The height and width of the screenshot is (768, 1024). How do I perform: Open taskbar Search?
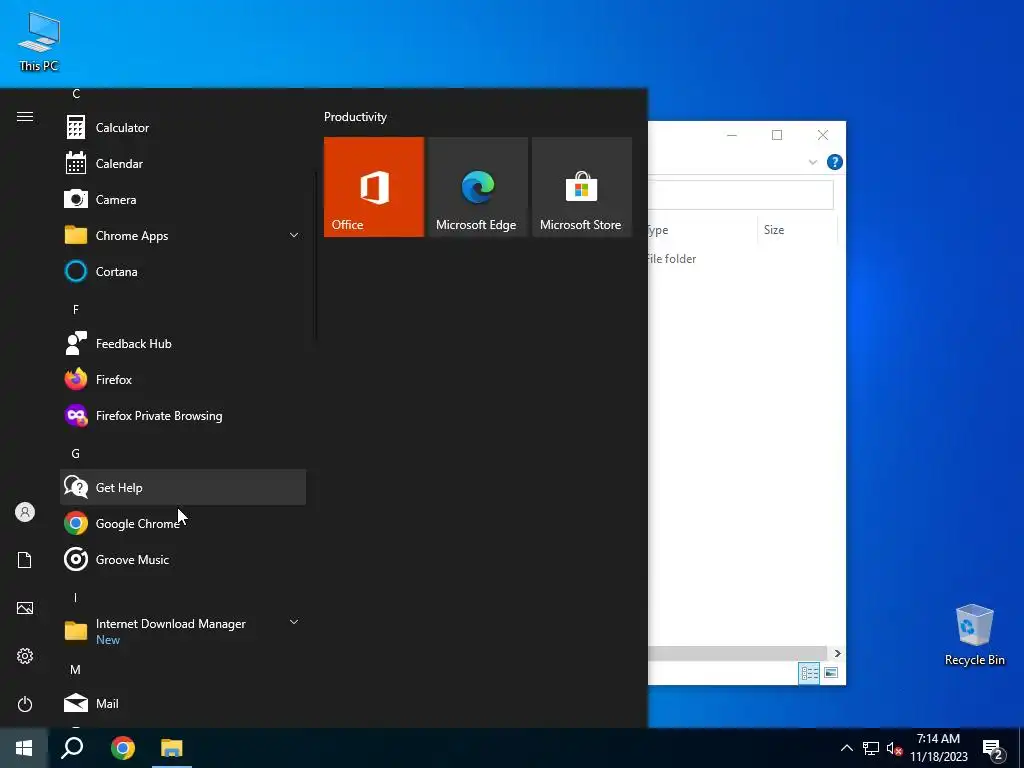72,748
